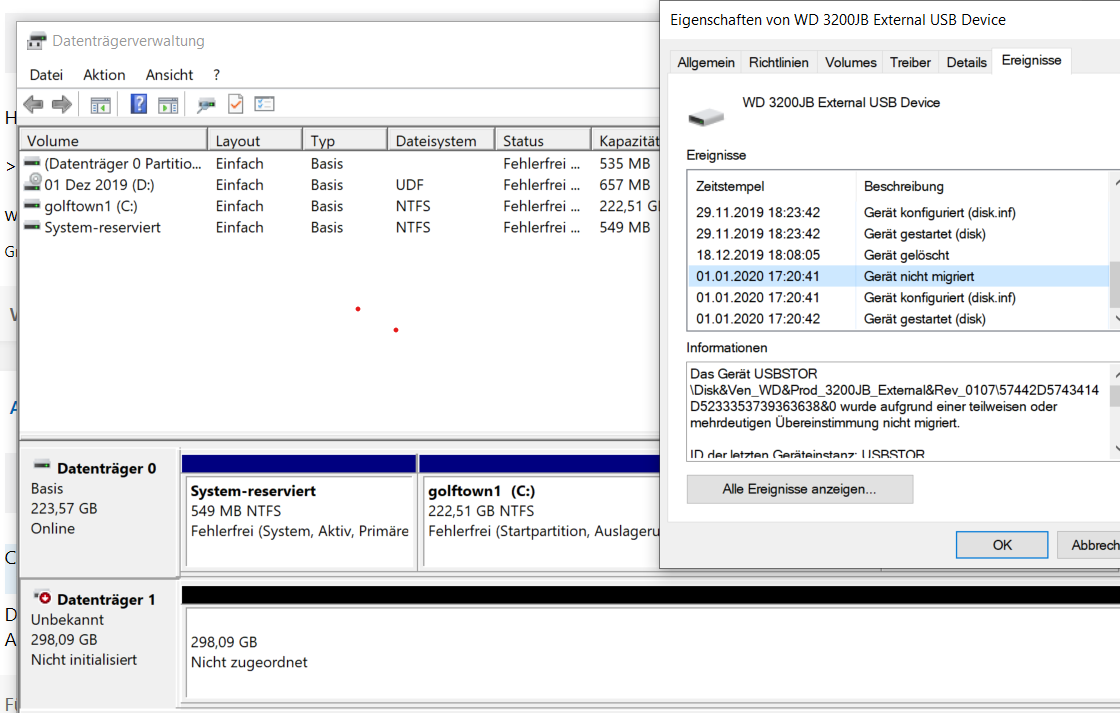Switch to the Allgemein tab

click(x=706, y=62)
